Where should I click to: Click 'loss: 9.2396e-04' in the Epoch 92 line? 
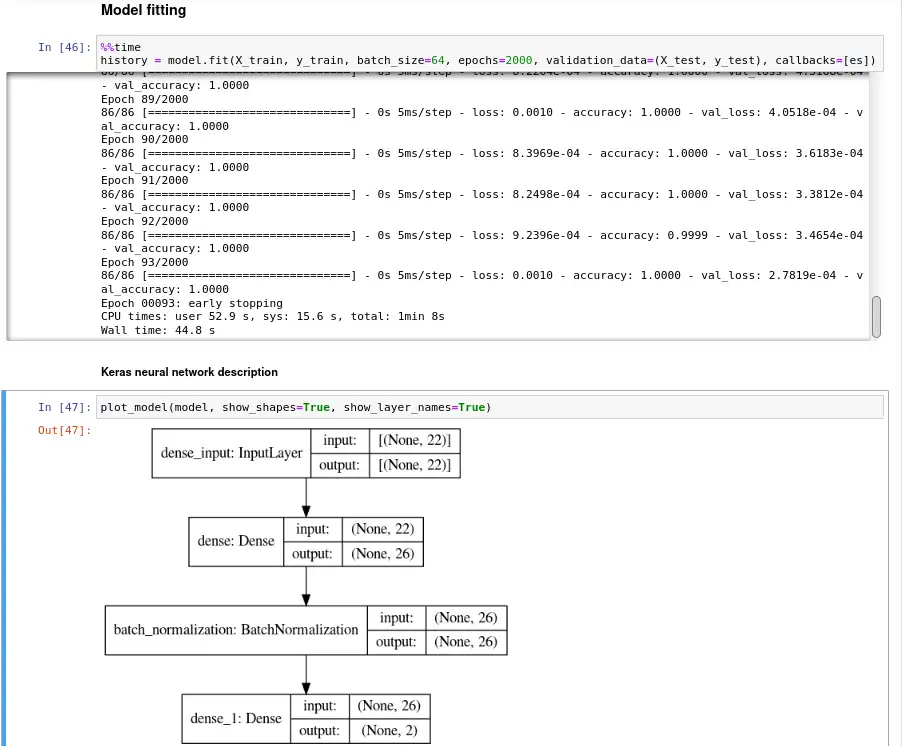click(526, 235)
